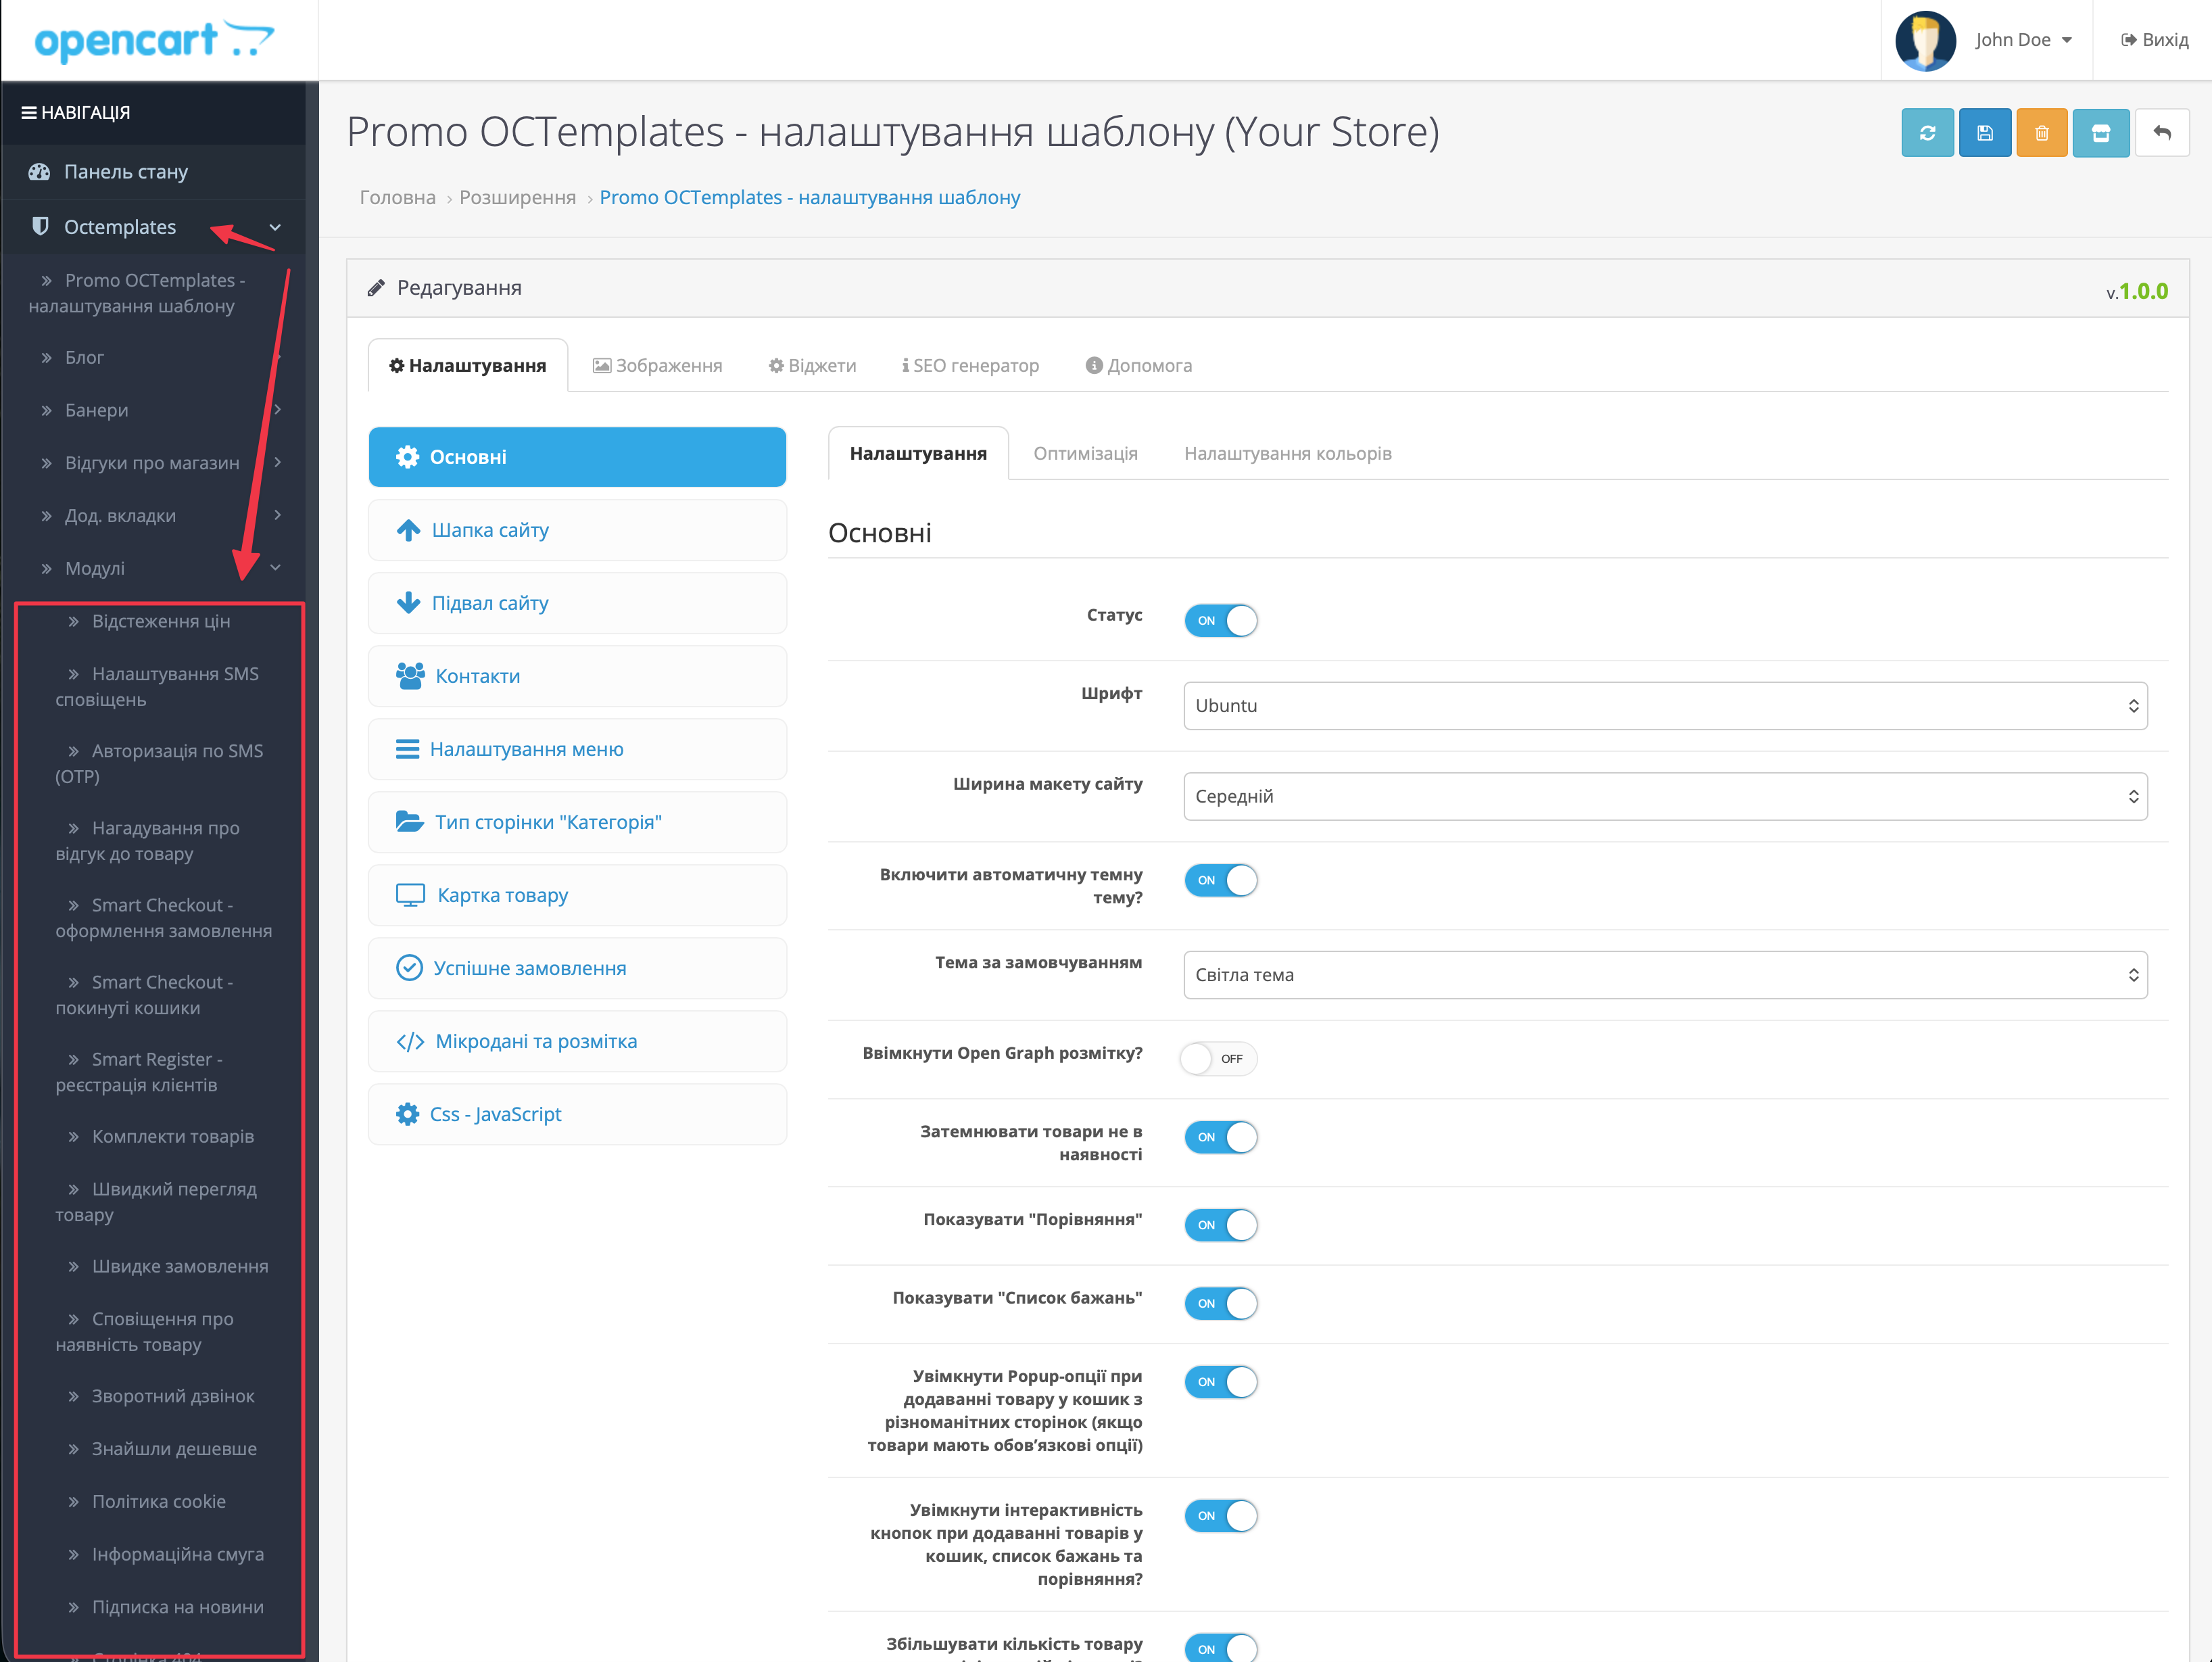Viewport: 2212px width, 1662px height.
Task: Toggle the Статус switch off
Action: [x=1220, y=620]
